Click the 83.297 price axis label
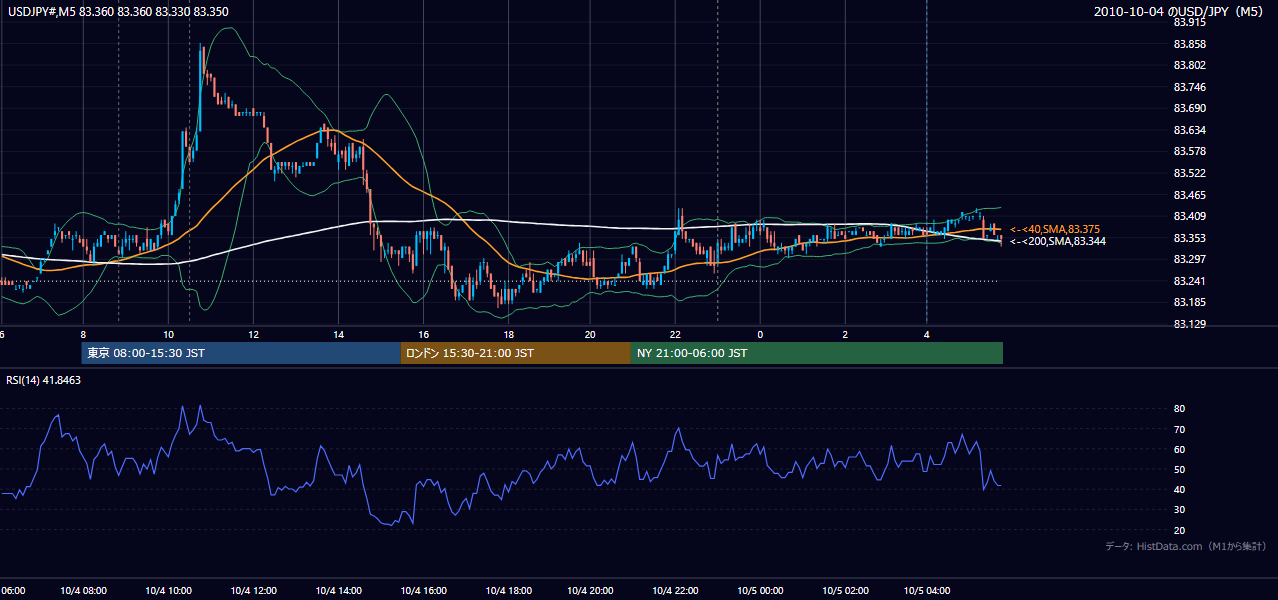The height and width of the screenshot is (600, 1278). pos(1189,259)
